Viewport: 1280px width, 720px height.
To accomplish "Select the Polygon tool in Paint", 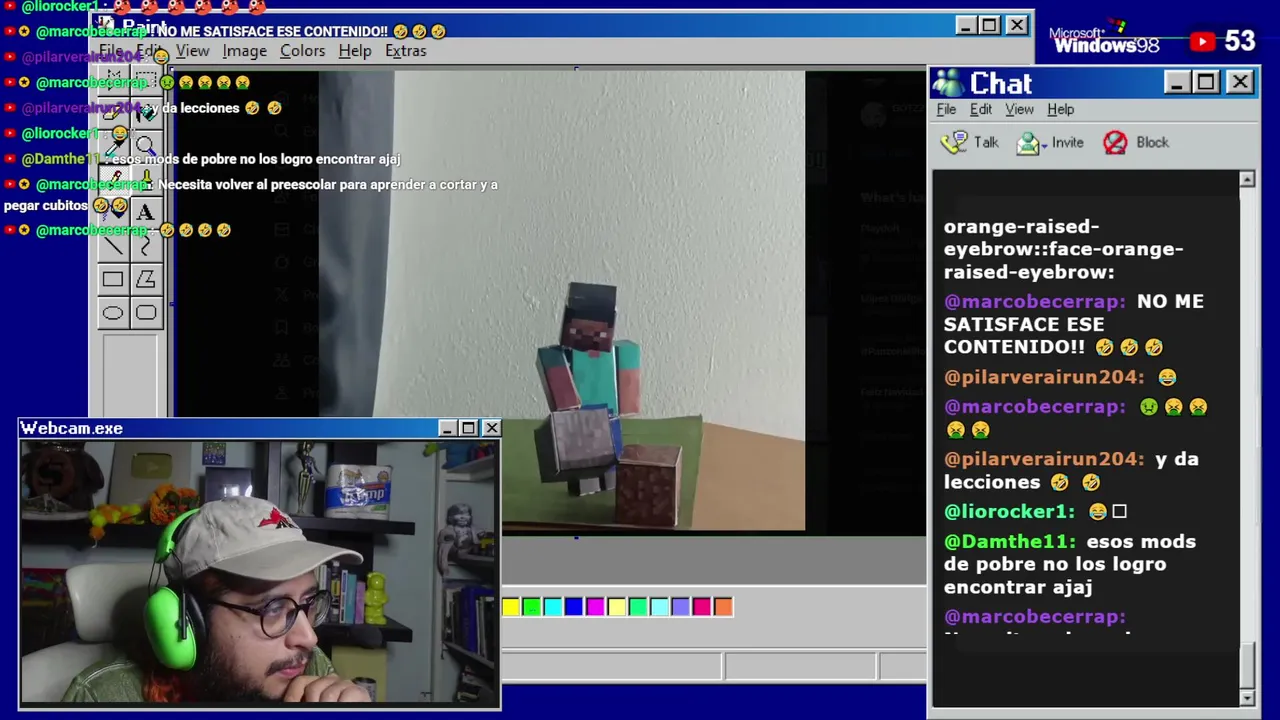I will click(x=146, y=280).
